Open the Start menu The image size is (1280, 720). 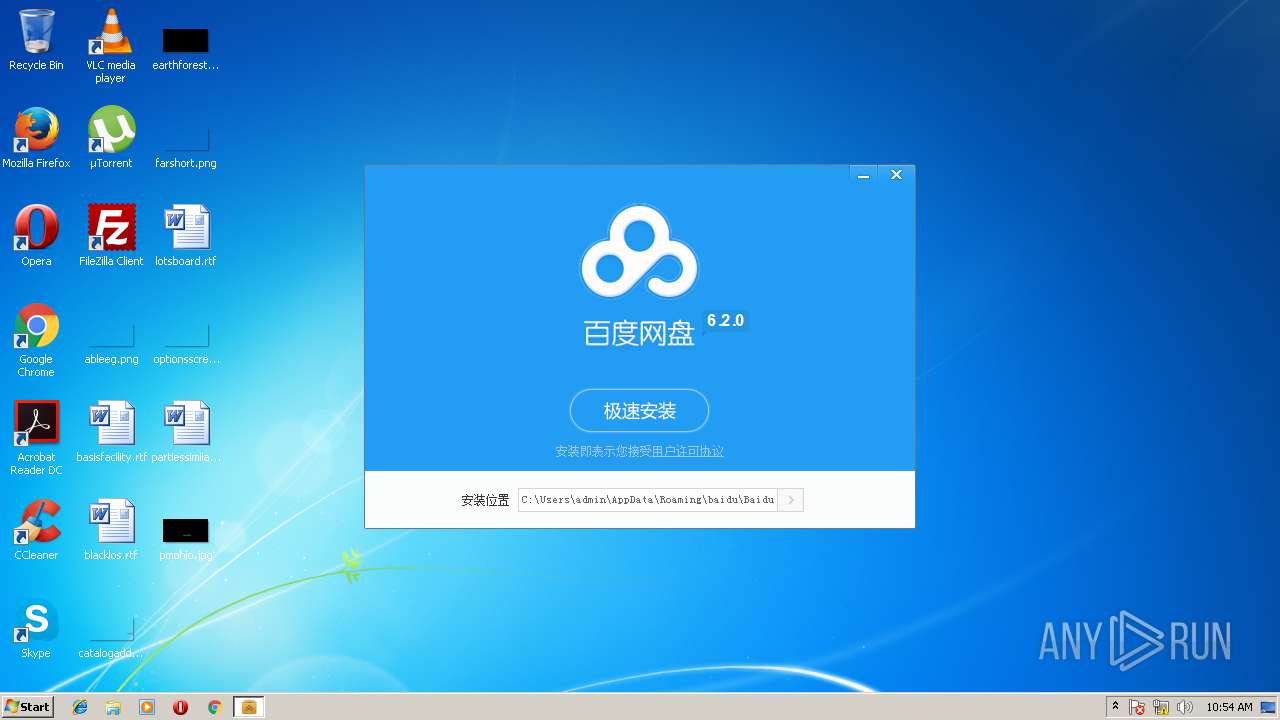[x=28, y=707]
